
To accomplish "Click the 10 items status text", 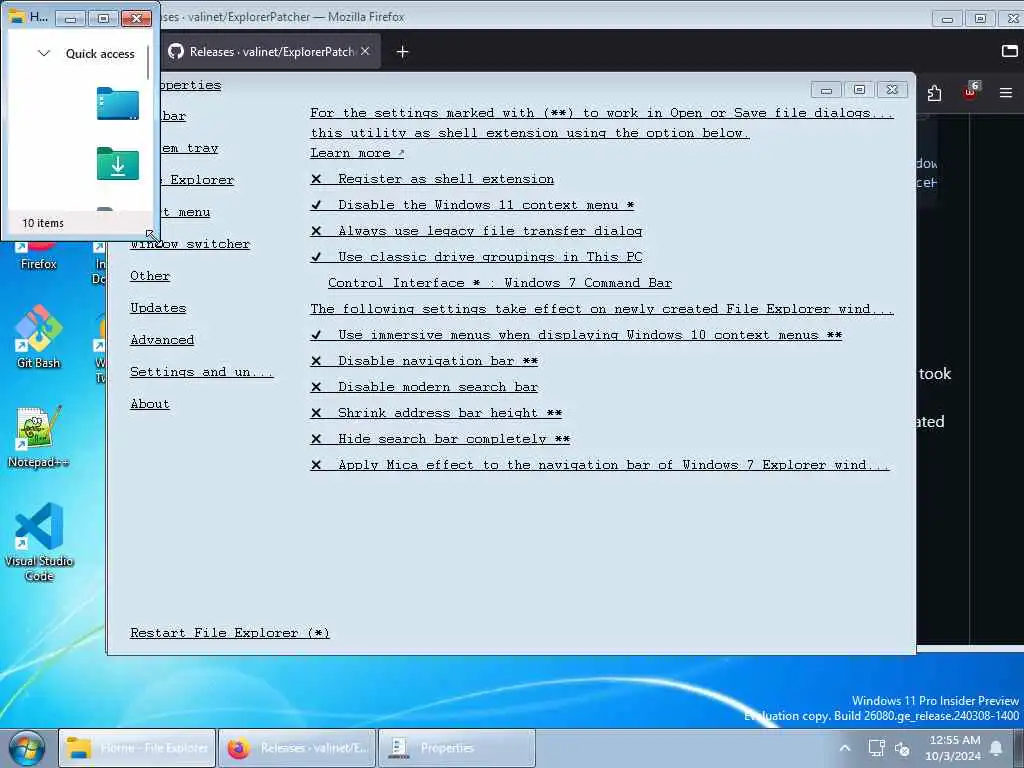I will click(43, 223).
